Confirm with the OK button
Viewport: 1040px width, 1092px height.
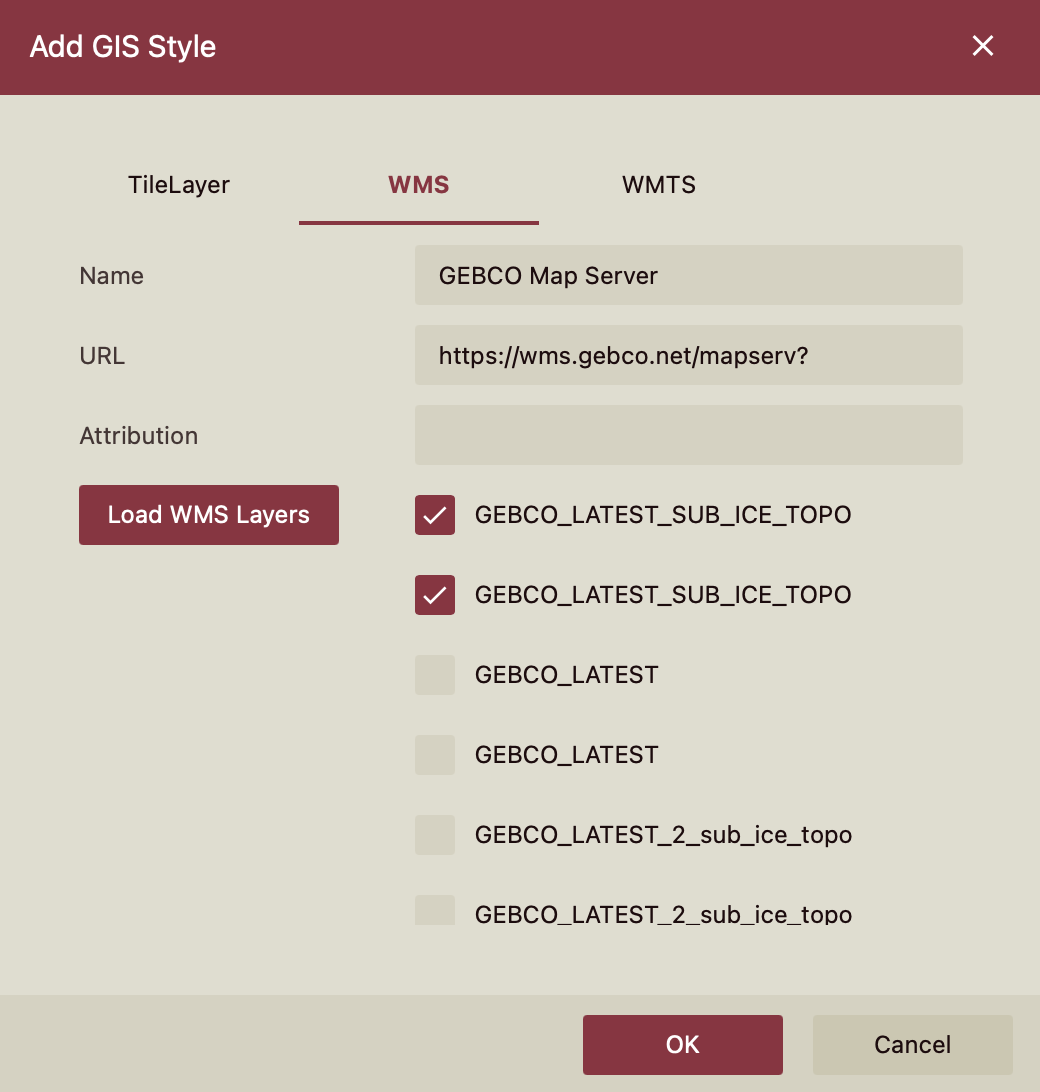point(682,1044)
